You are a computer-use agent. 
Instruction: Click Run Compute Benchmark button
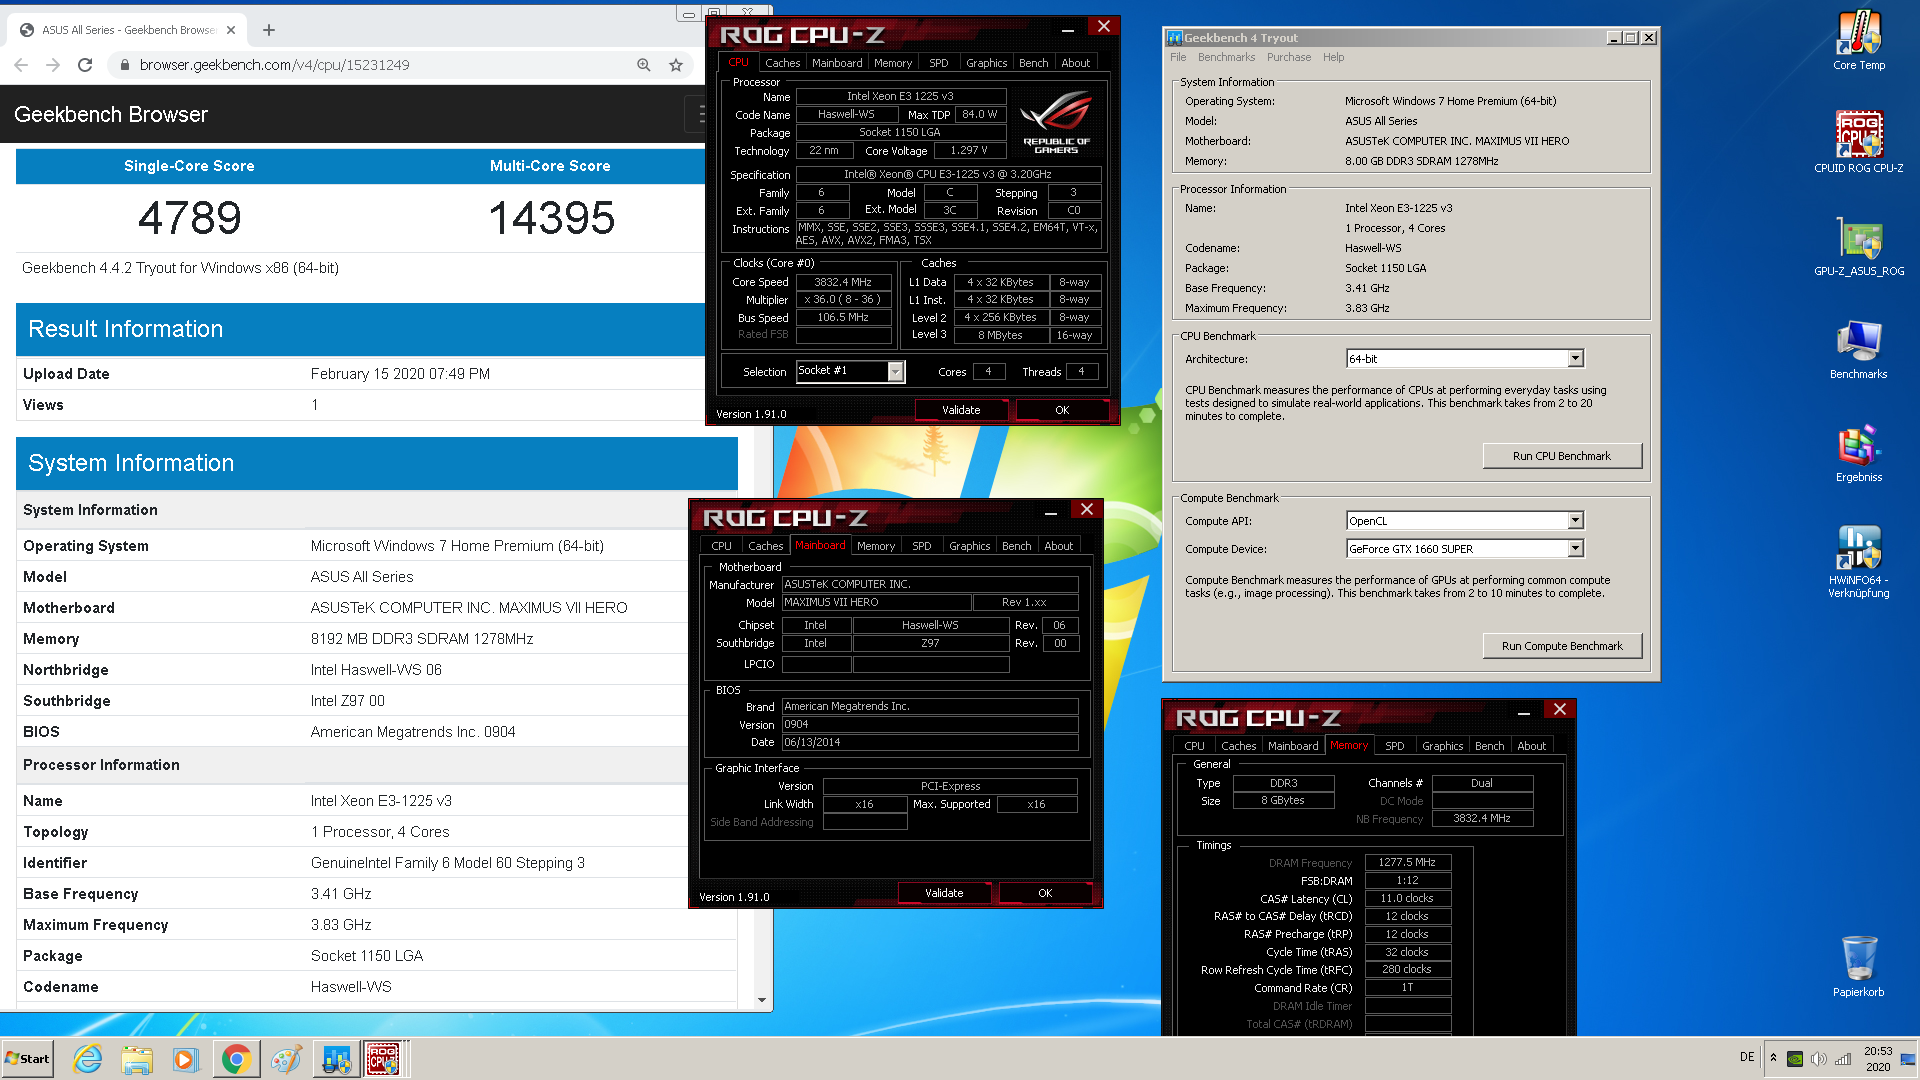point(1562,646)
